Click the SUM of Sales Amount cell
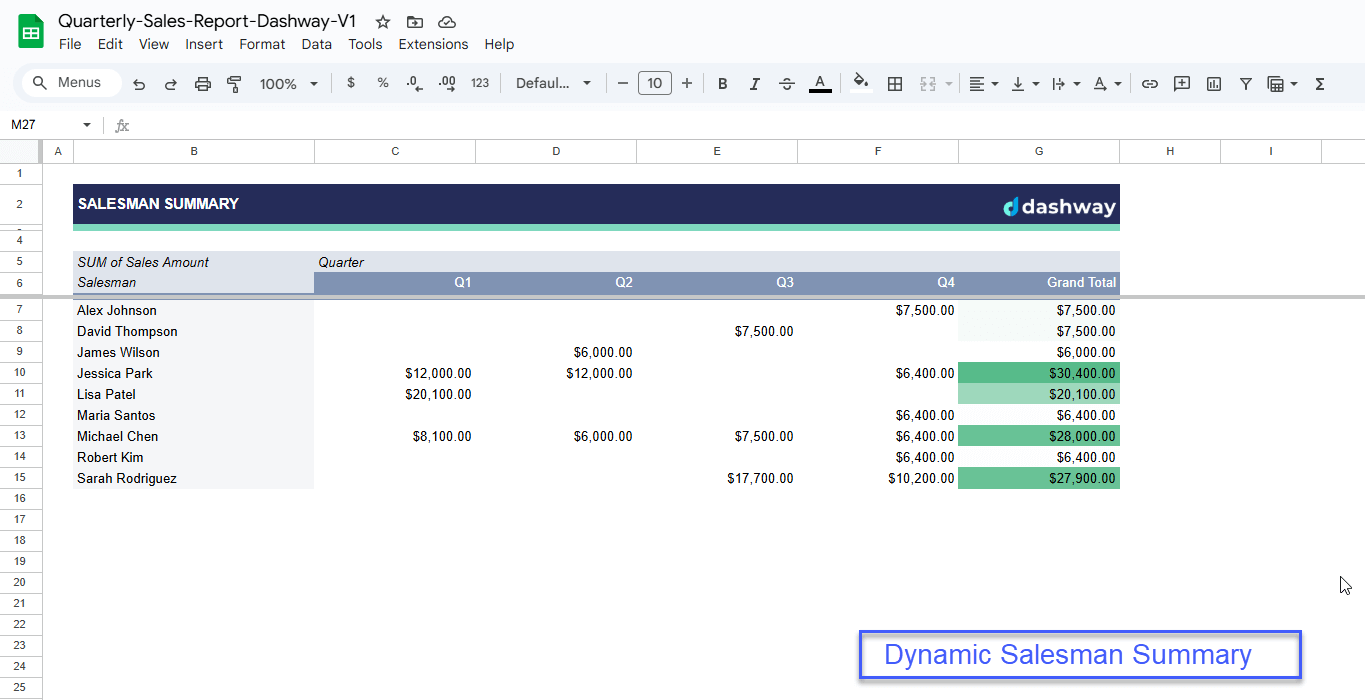 click(194, 262)
